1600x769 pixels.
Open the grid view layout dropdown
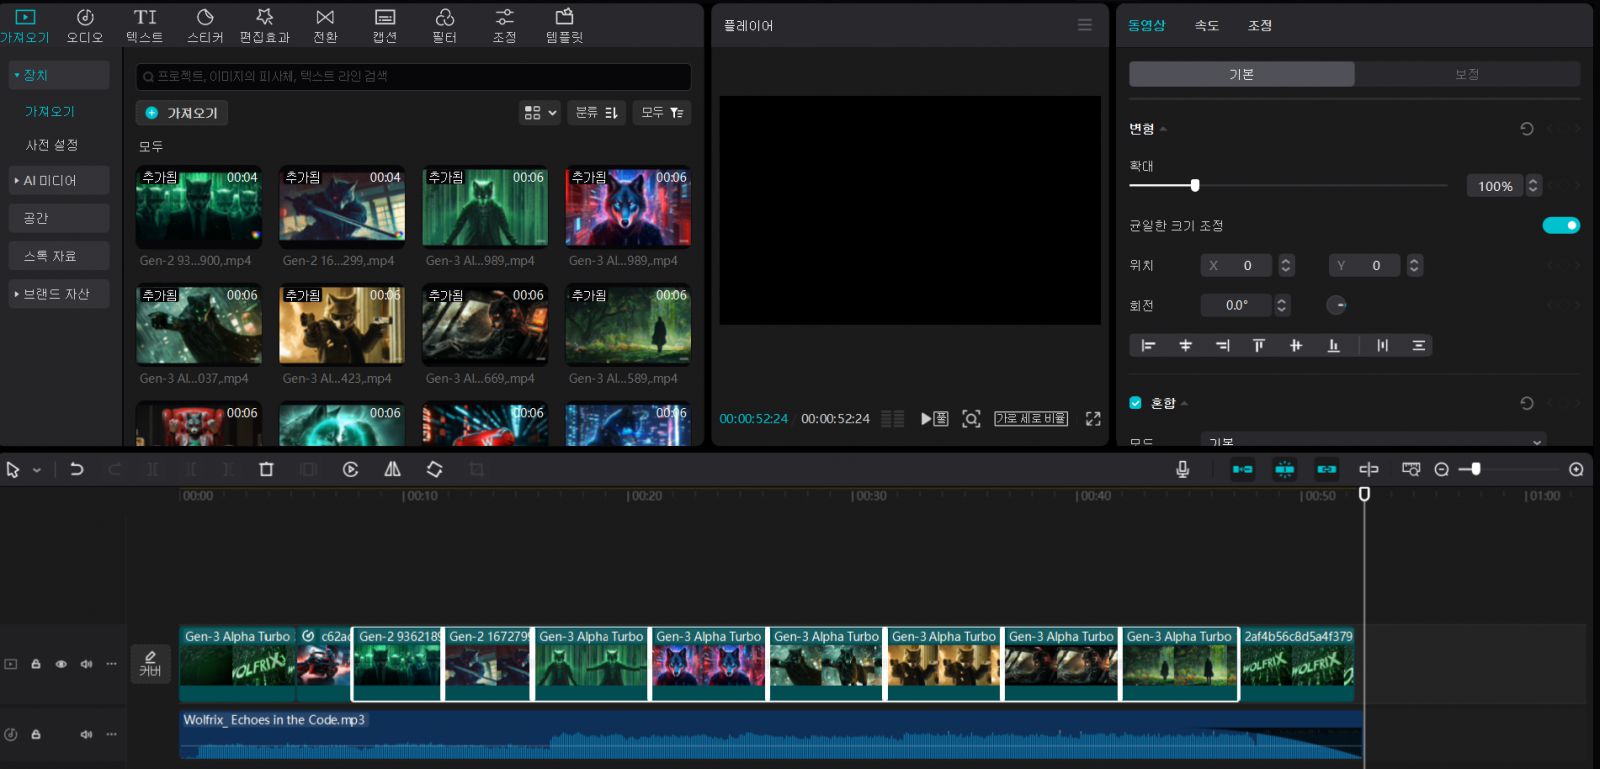(540, 113)
